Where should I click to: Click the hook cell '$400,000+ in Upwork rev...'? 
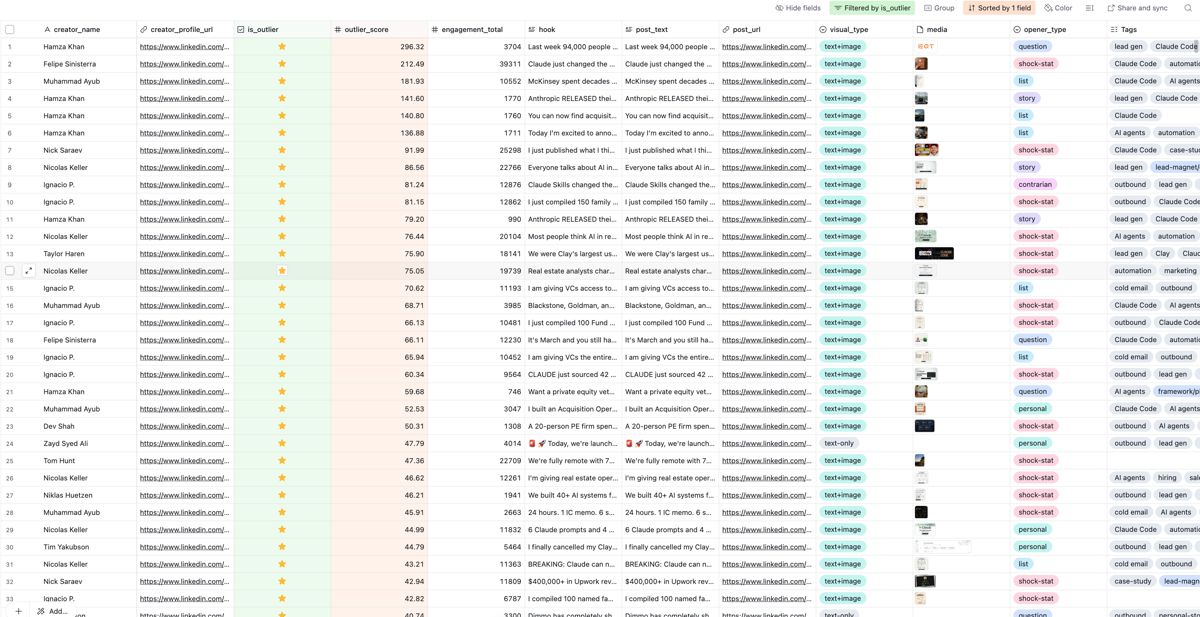click(x=573, y=581)
